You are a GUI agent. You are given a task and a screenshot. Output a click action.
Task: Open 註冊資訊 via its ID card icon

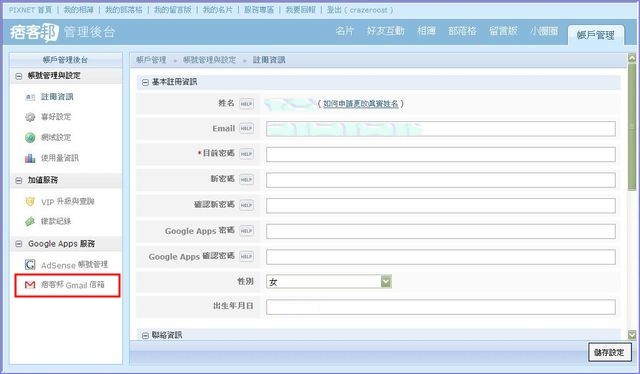click(x=30, y=97)
